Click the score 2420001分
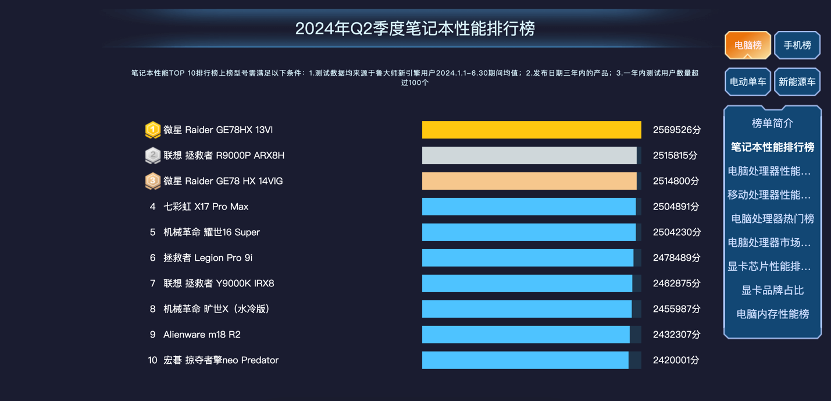832x402 pixels. [x=676, y=360]
